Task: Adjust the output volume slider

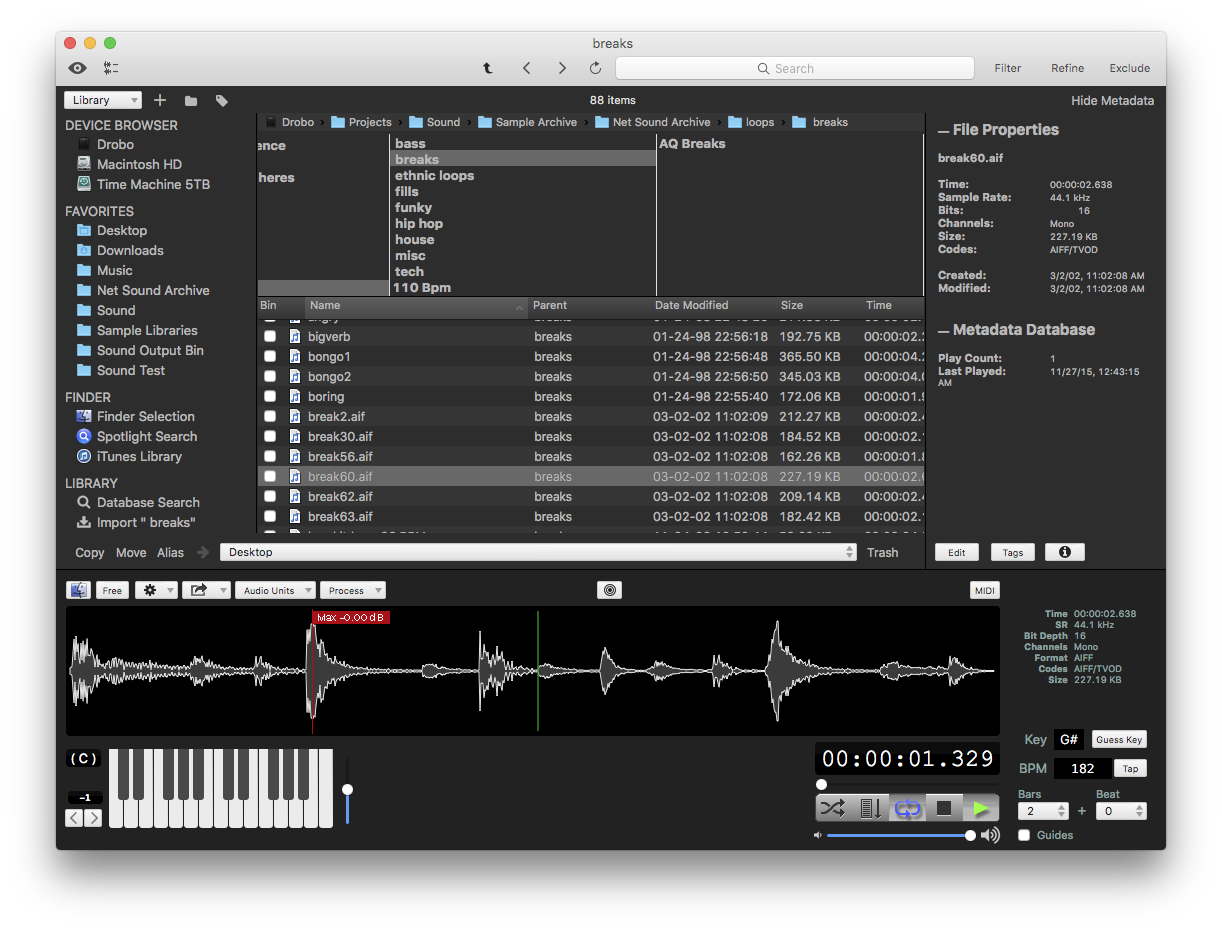Action: (899, 835)
